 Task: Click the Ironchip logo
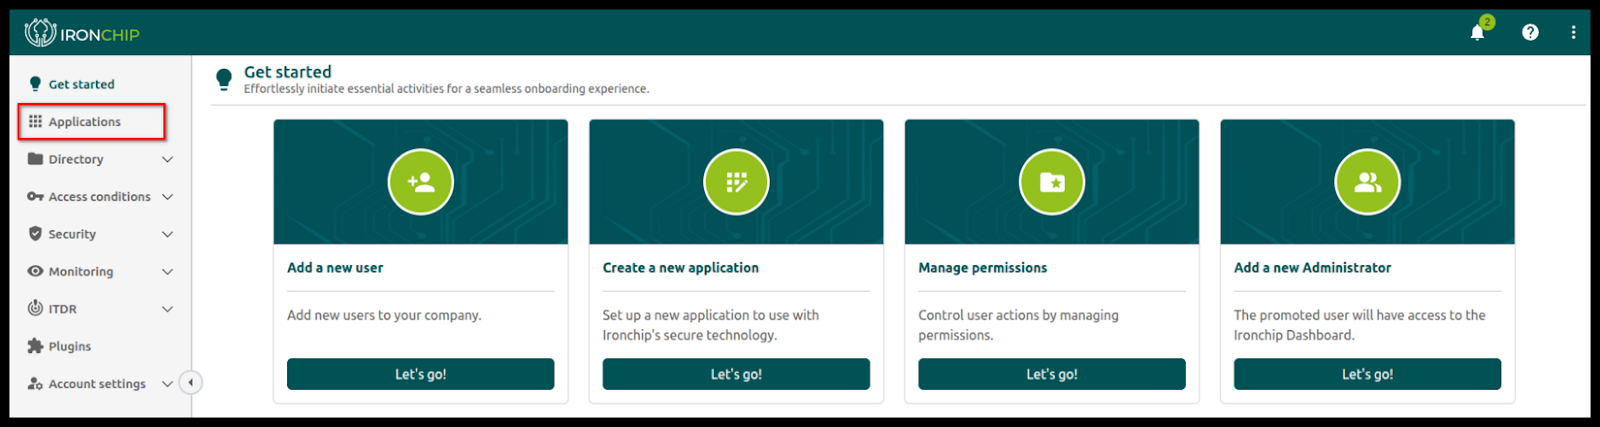click(x=82, y=33)
